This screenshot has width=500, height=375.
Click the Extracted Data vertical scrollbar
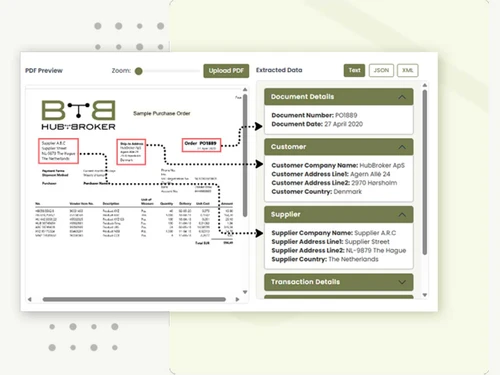point(425,173)
